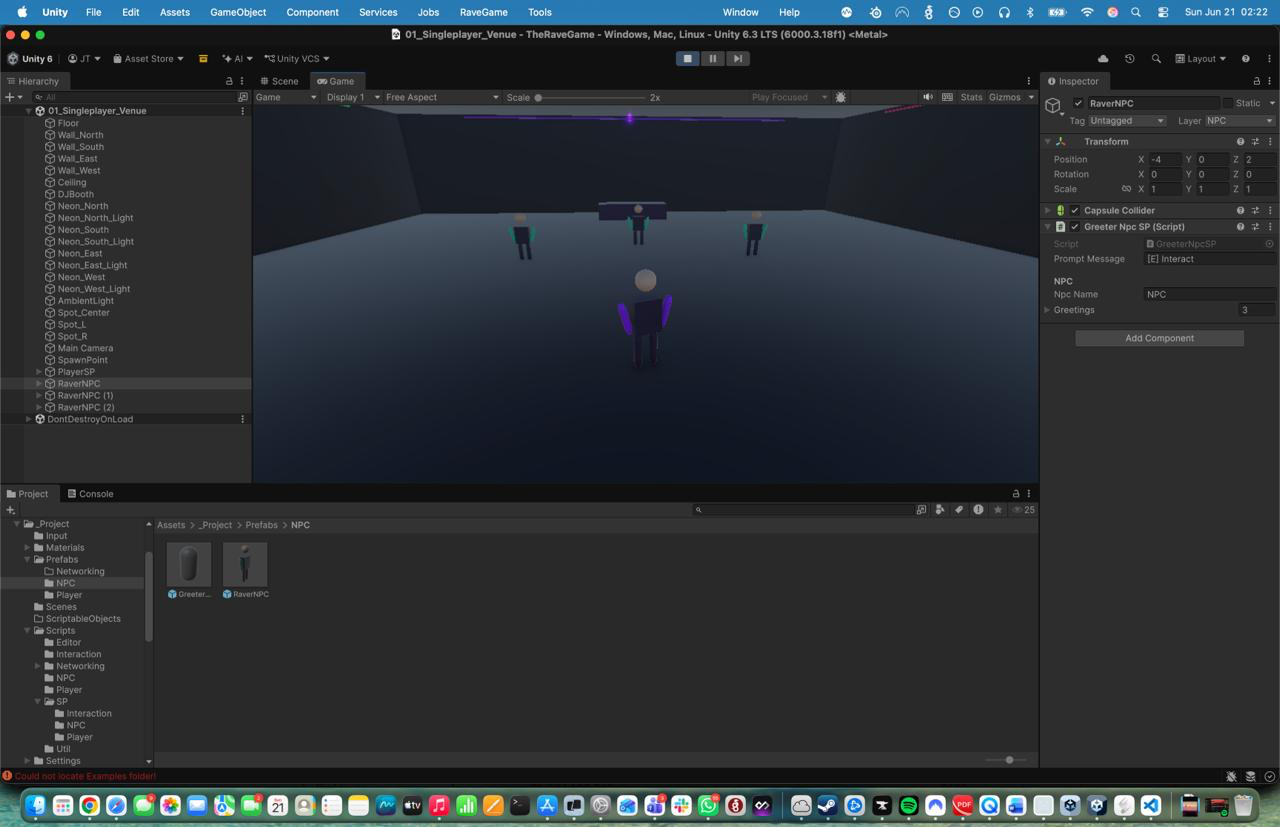
Task: Open the macOS Spotlight search icon
Action: [x=1136, y=12]
